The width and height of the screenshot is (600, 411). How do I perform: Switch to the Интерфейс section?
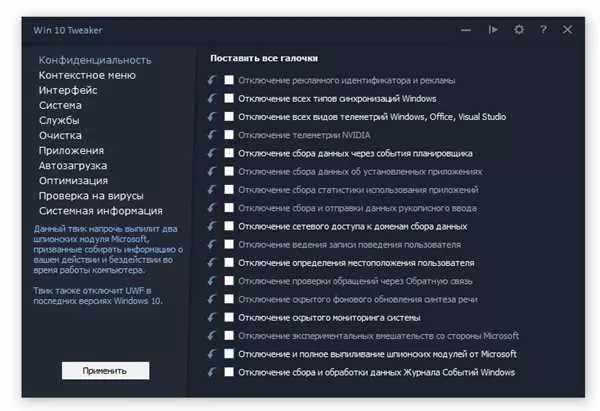[68, 90]
